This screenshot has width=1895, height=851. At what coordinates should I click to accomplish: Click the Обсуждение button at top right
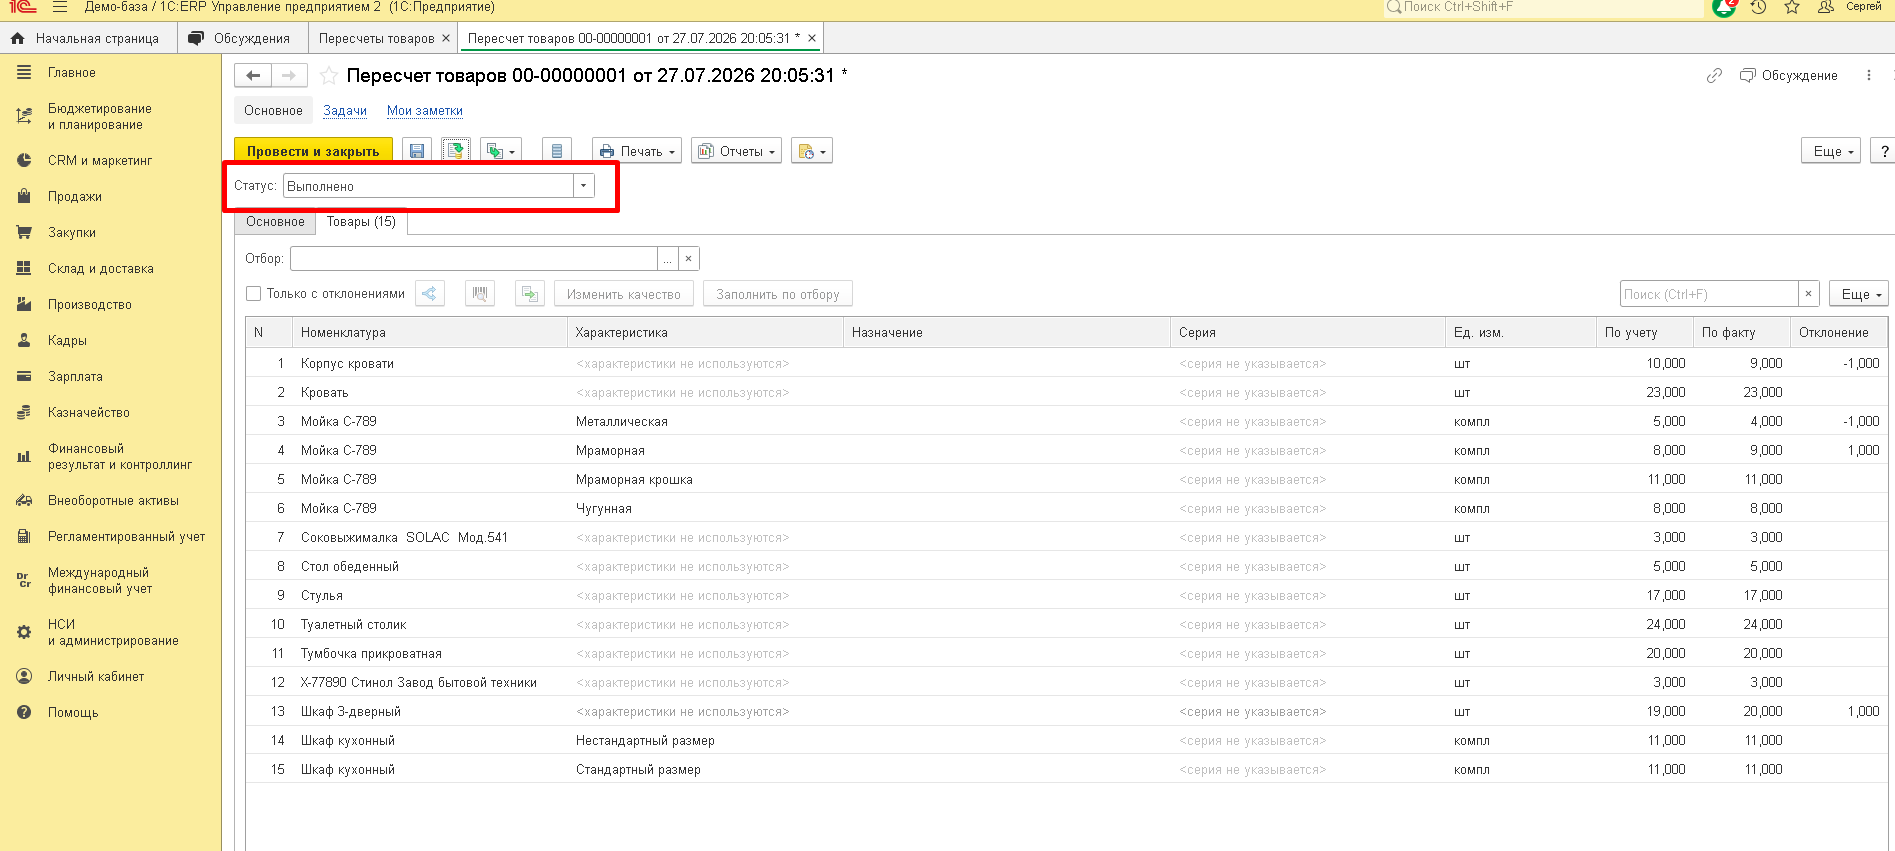1789,76
